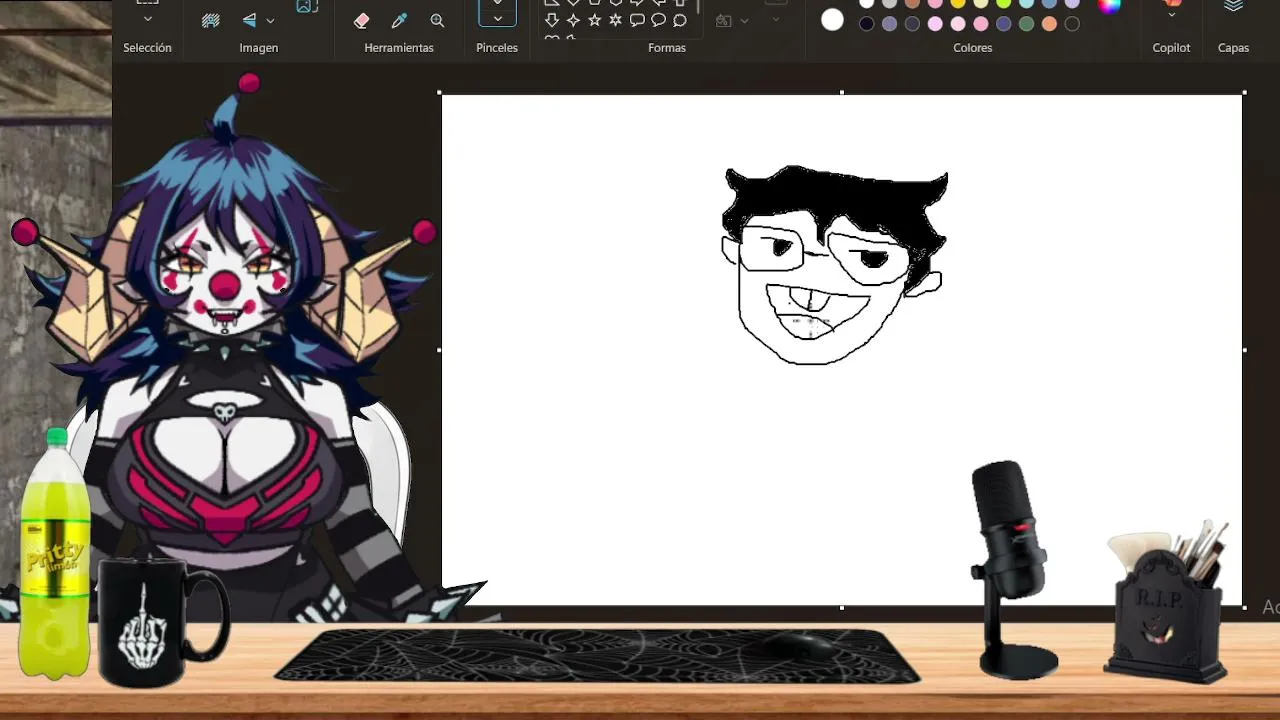1280x720 pixels.
Task: Select the background removal tool in Imagen
Action: tap(210, 20)
